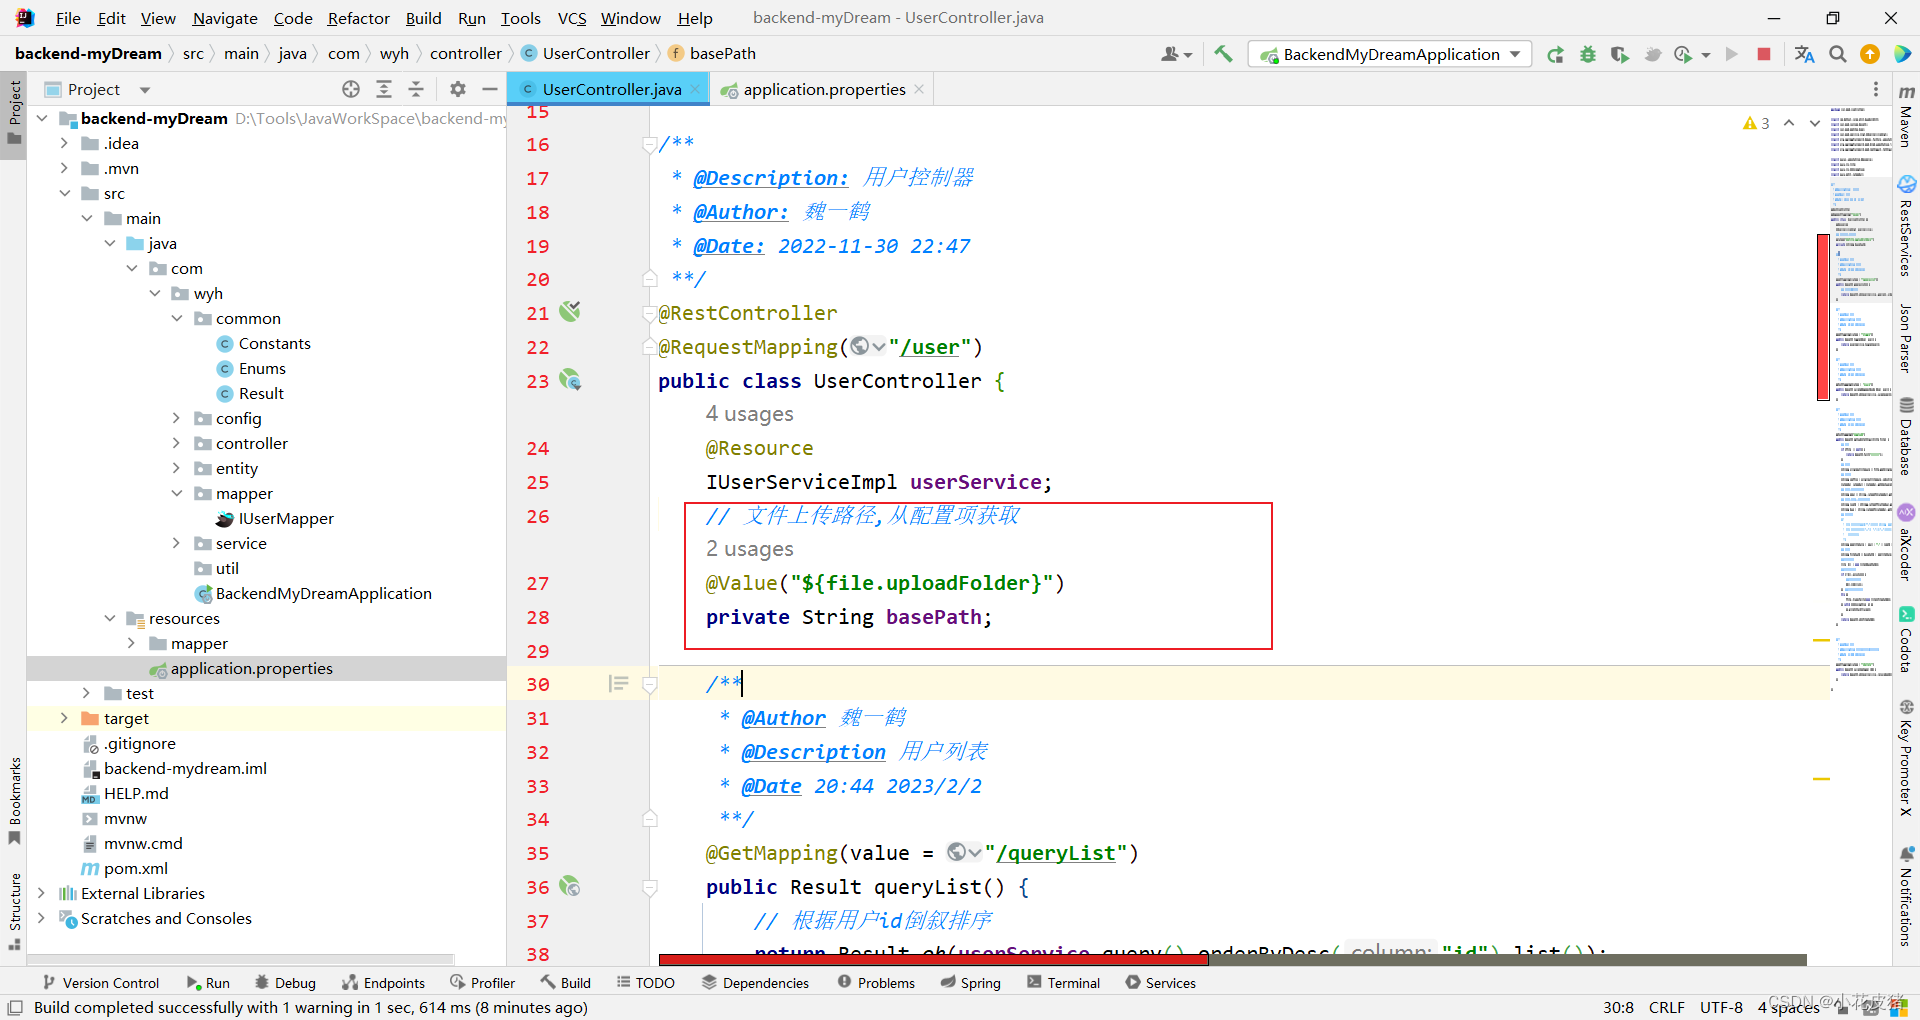Fold the class Javadoc comment at line 16

pyautogui.click(x=649, y=145)
